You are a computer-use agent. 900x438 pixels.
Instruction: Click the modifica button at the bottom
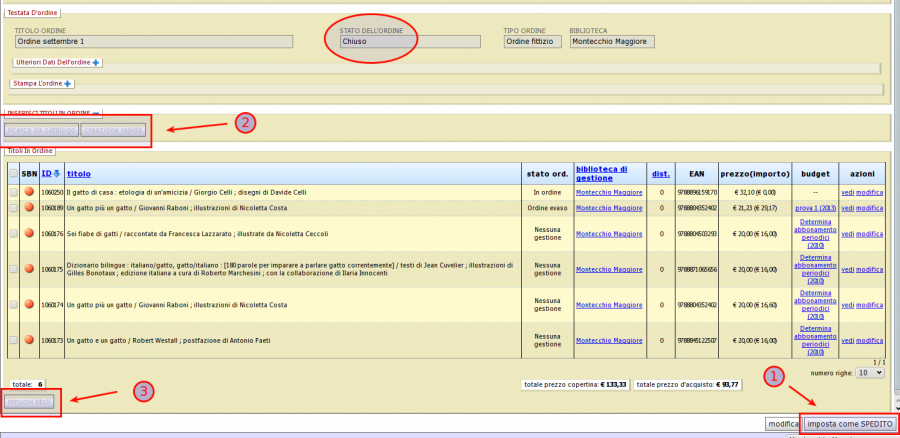[782, 424]
